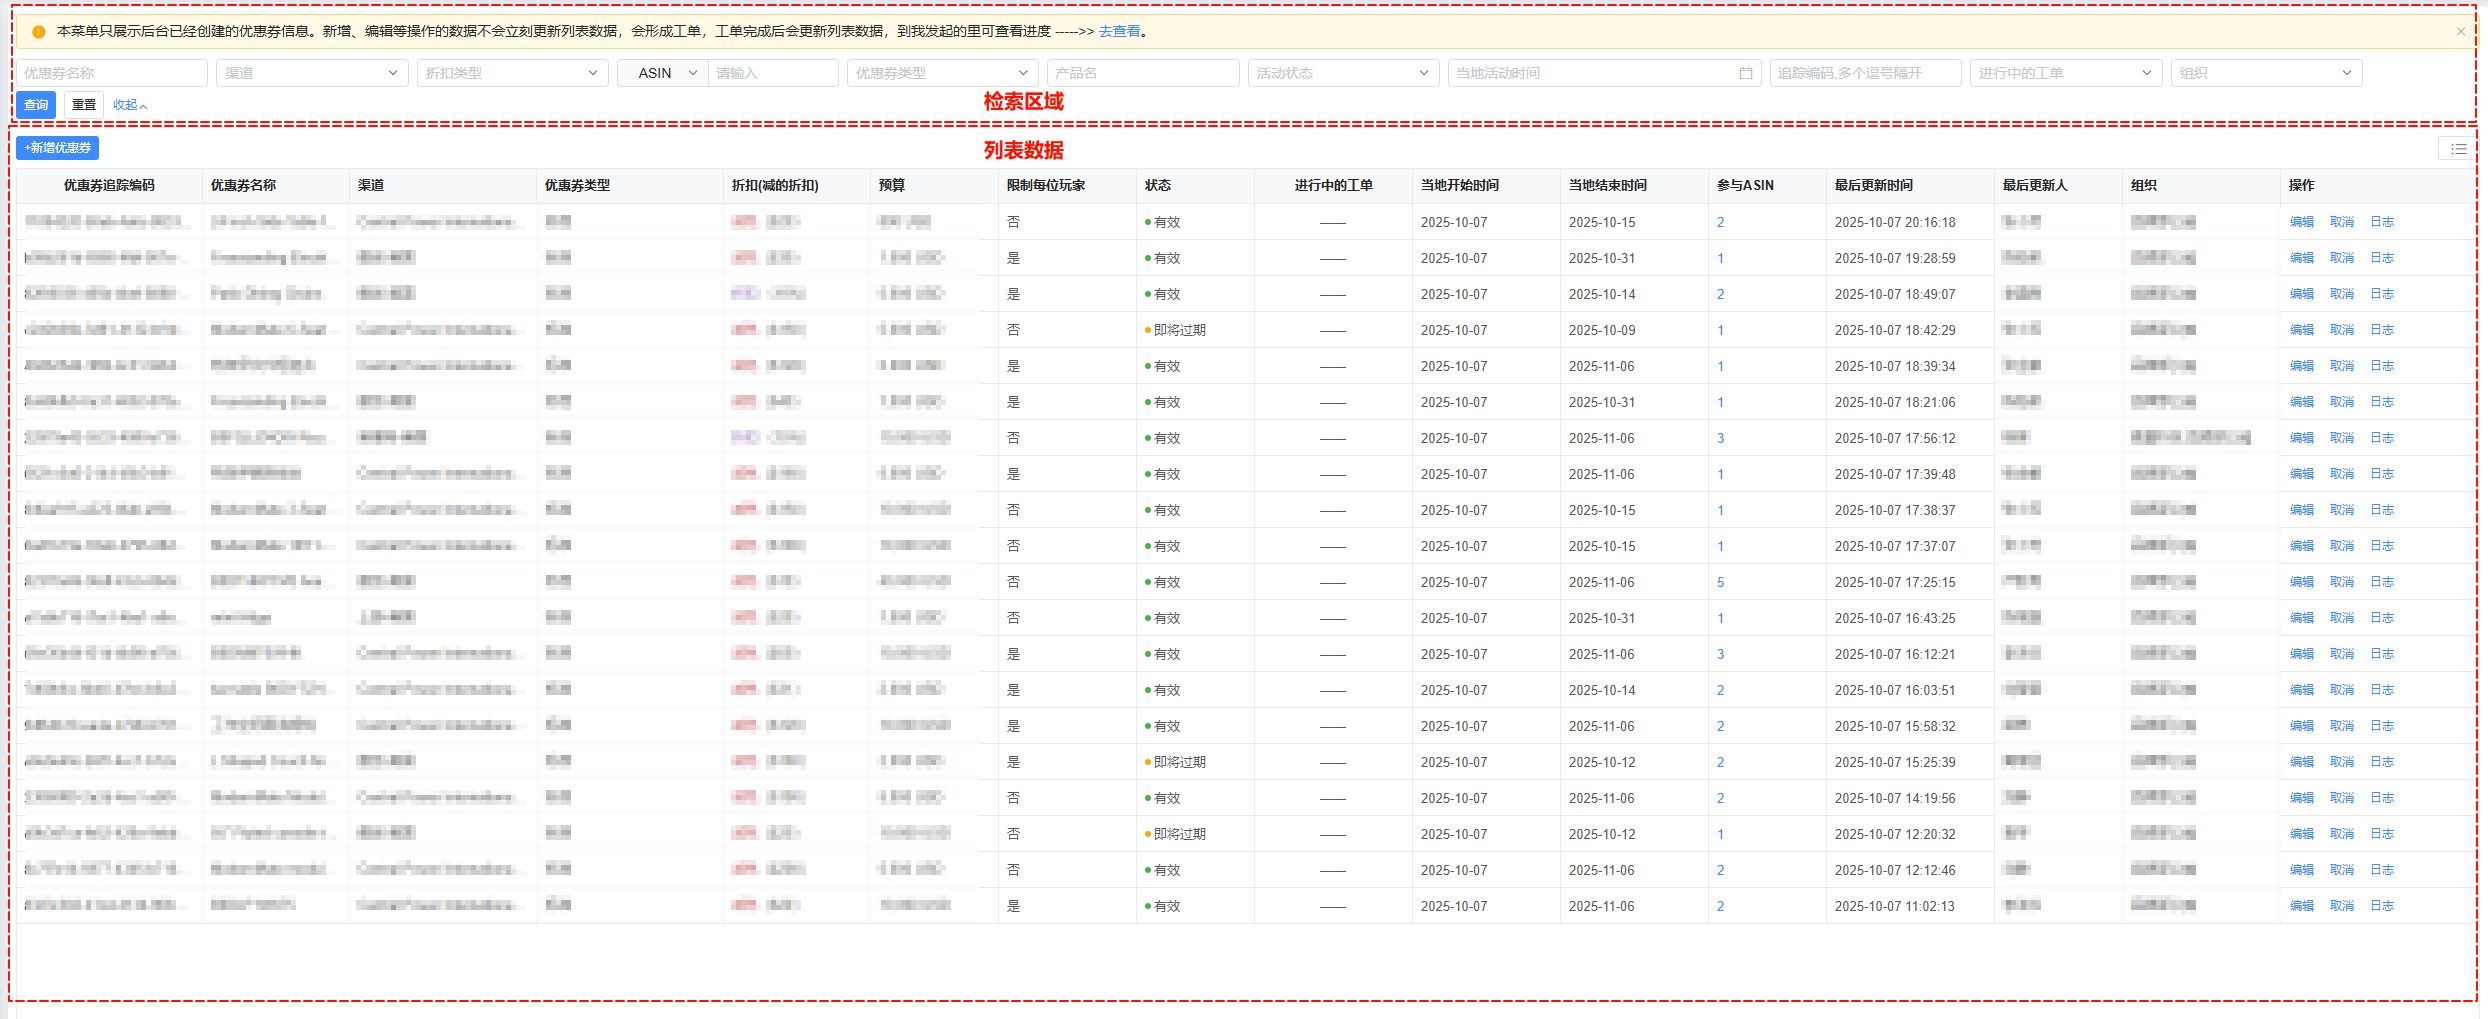Click the 追踪编码 input field

pyautogui.click(x=1864, y=73)
